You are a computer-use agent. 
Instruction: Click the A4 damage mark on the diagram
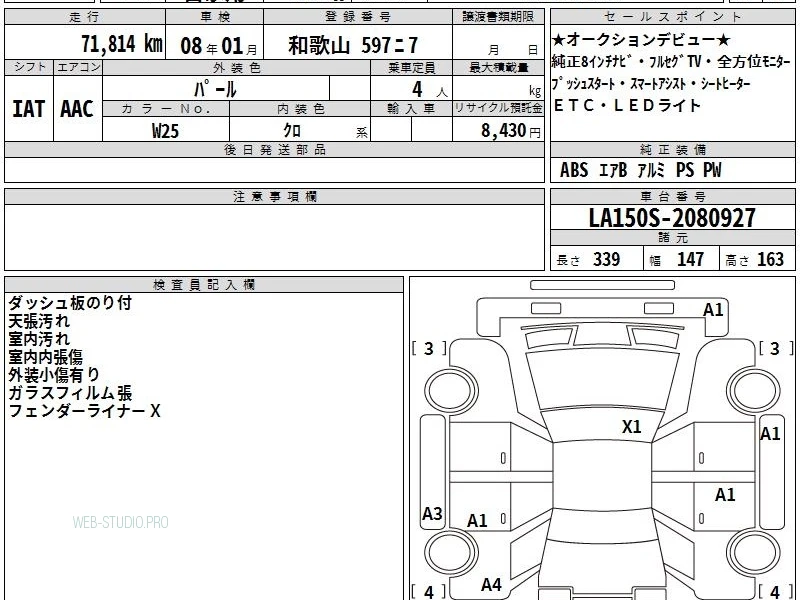tap(491, 585)
